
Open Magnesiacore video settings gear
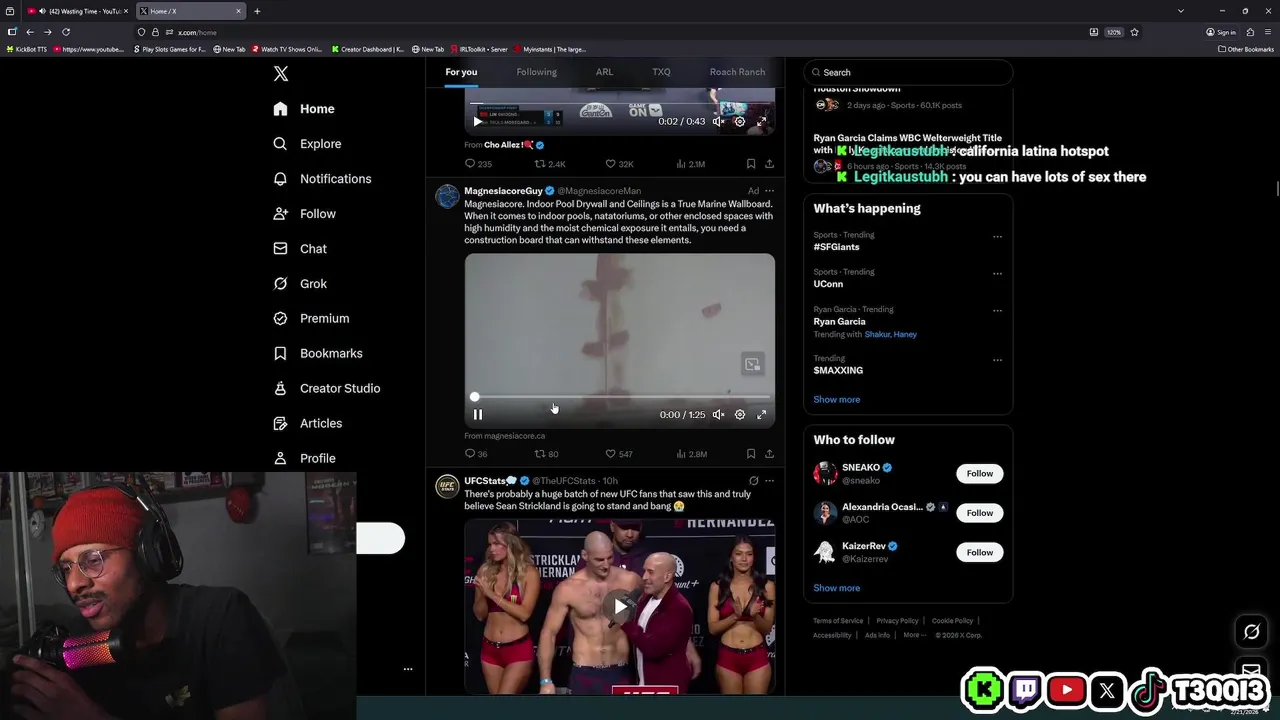pyautogui.click(x=740, y=415)
